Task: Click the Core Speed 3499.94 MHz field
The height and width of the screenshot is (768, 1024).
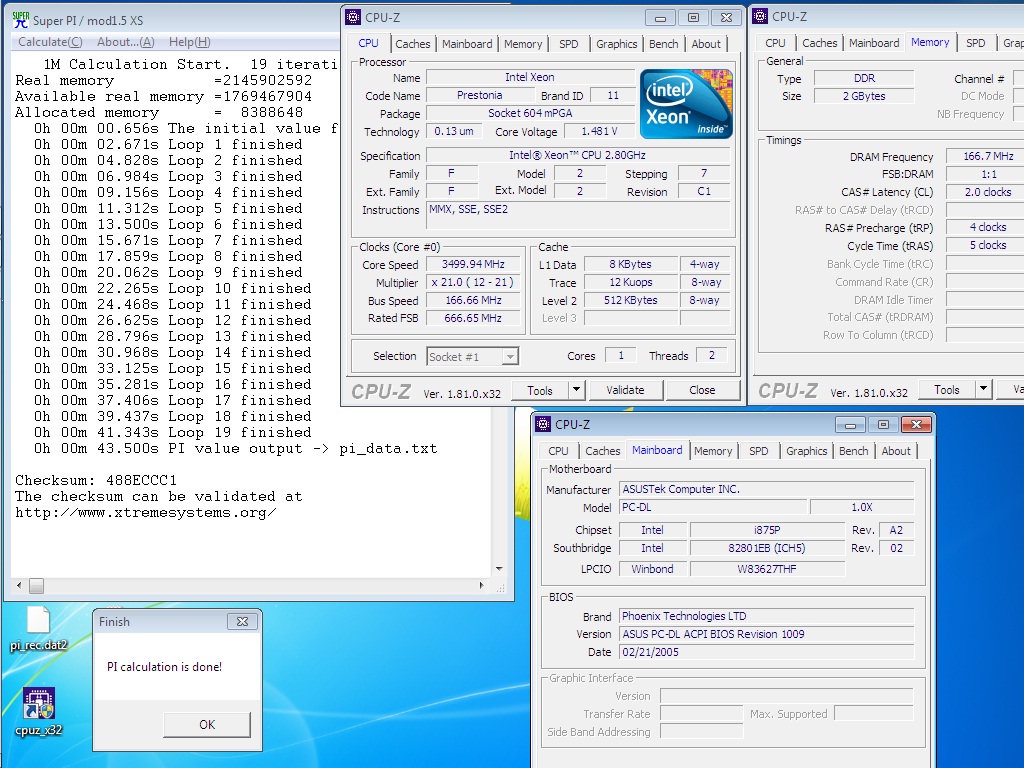Action: click(473, 264)
